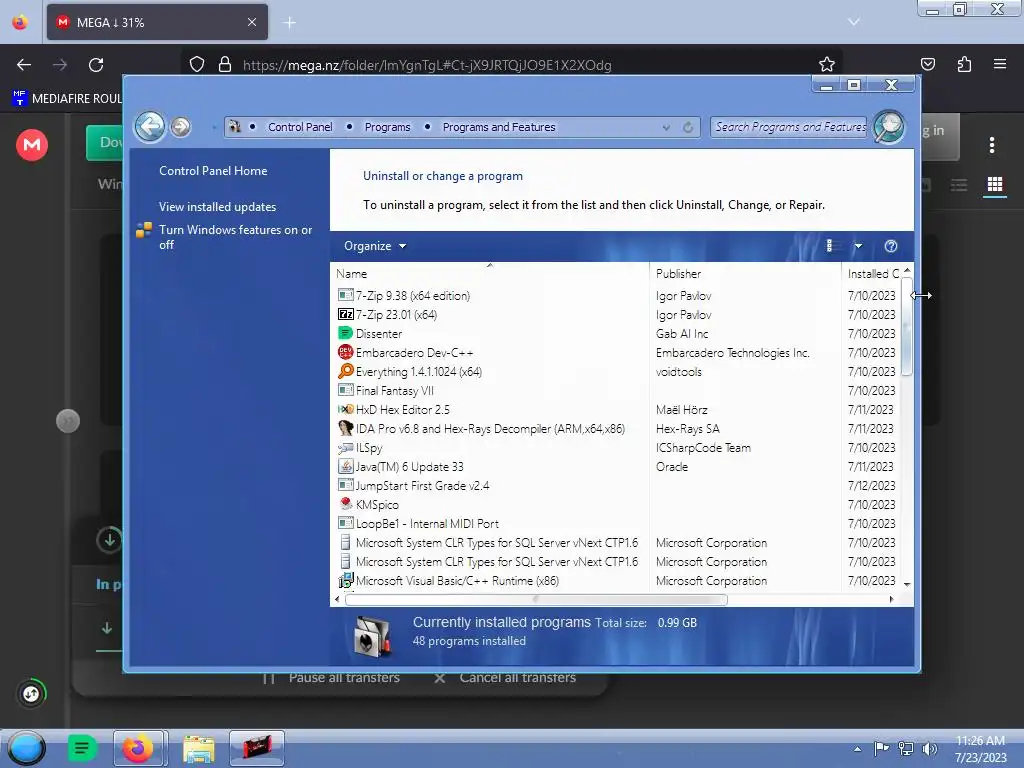Open MEGA three-dot more options menu

coord(992,145)
